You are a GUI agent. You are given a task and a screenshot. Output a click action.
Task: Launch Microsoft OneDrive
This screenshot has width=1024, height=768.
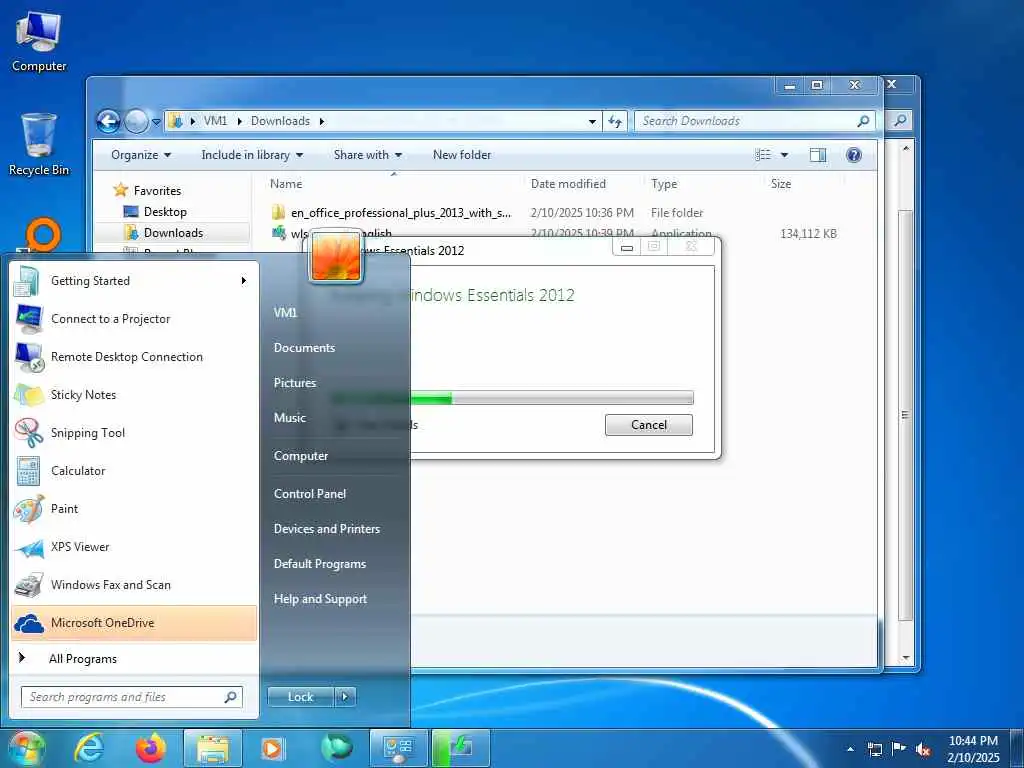pos(134,622)
